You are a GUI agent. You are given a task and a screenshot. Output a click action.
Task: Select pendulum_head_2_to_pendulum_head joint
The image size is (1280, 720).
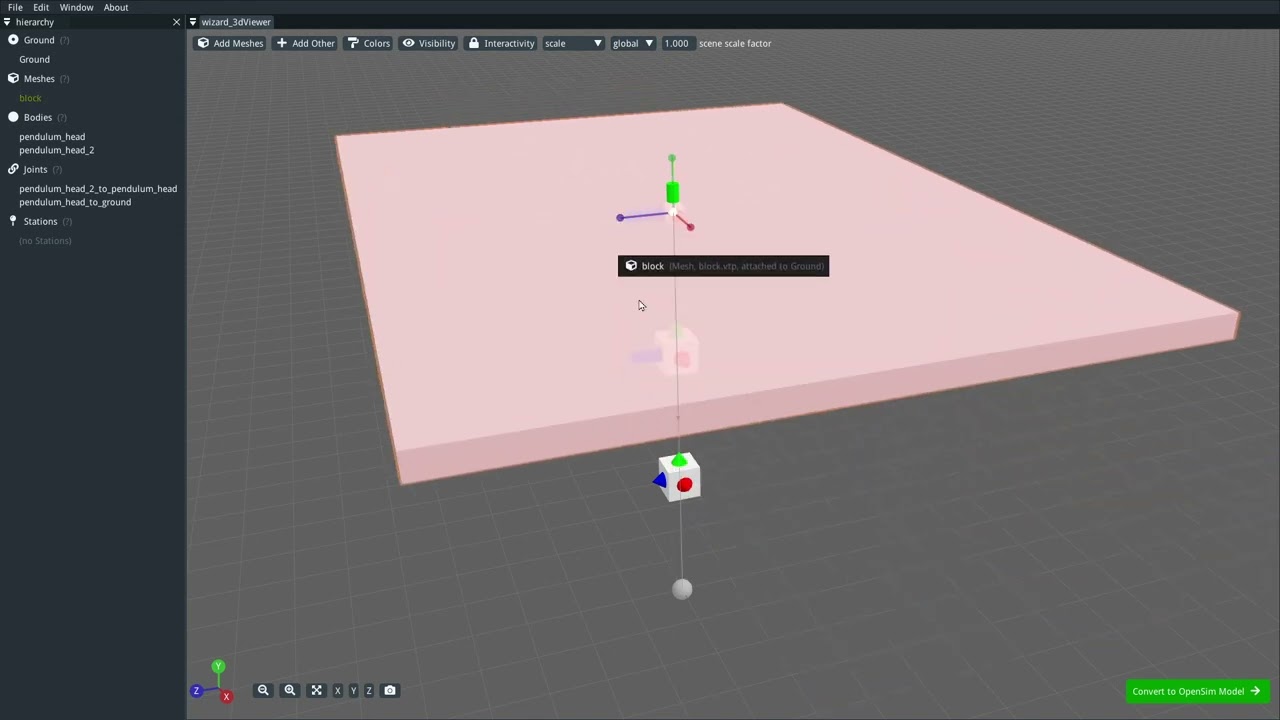(98, 189)
